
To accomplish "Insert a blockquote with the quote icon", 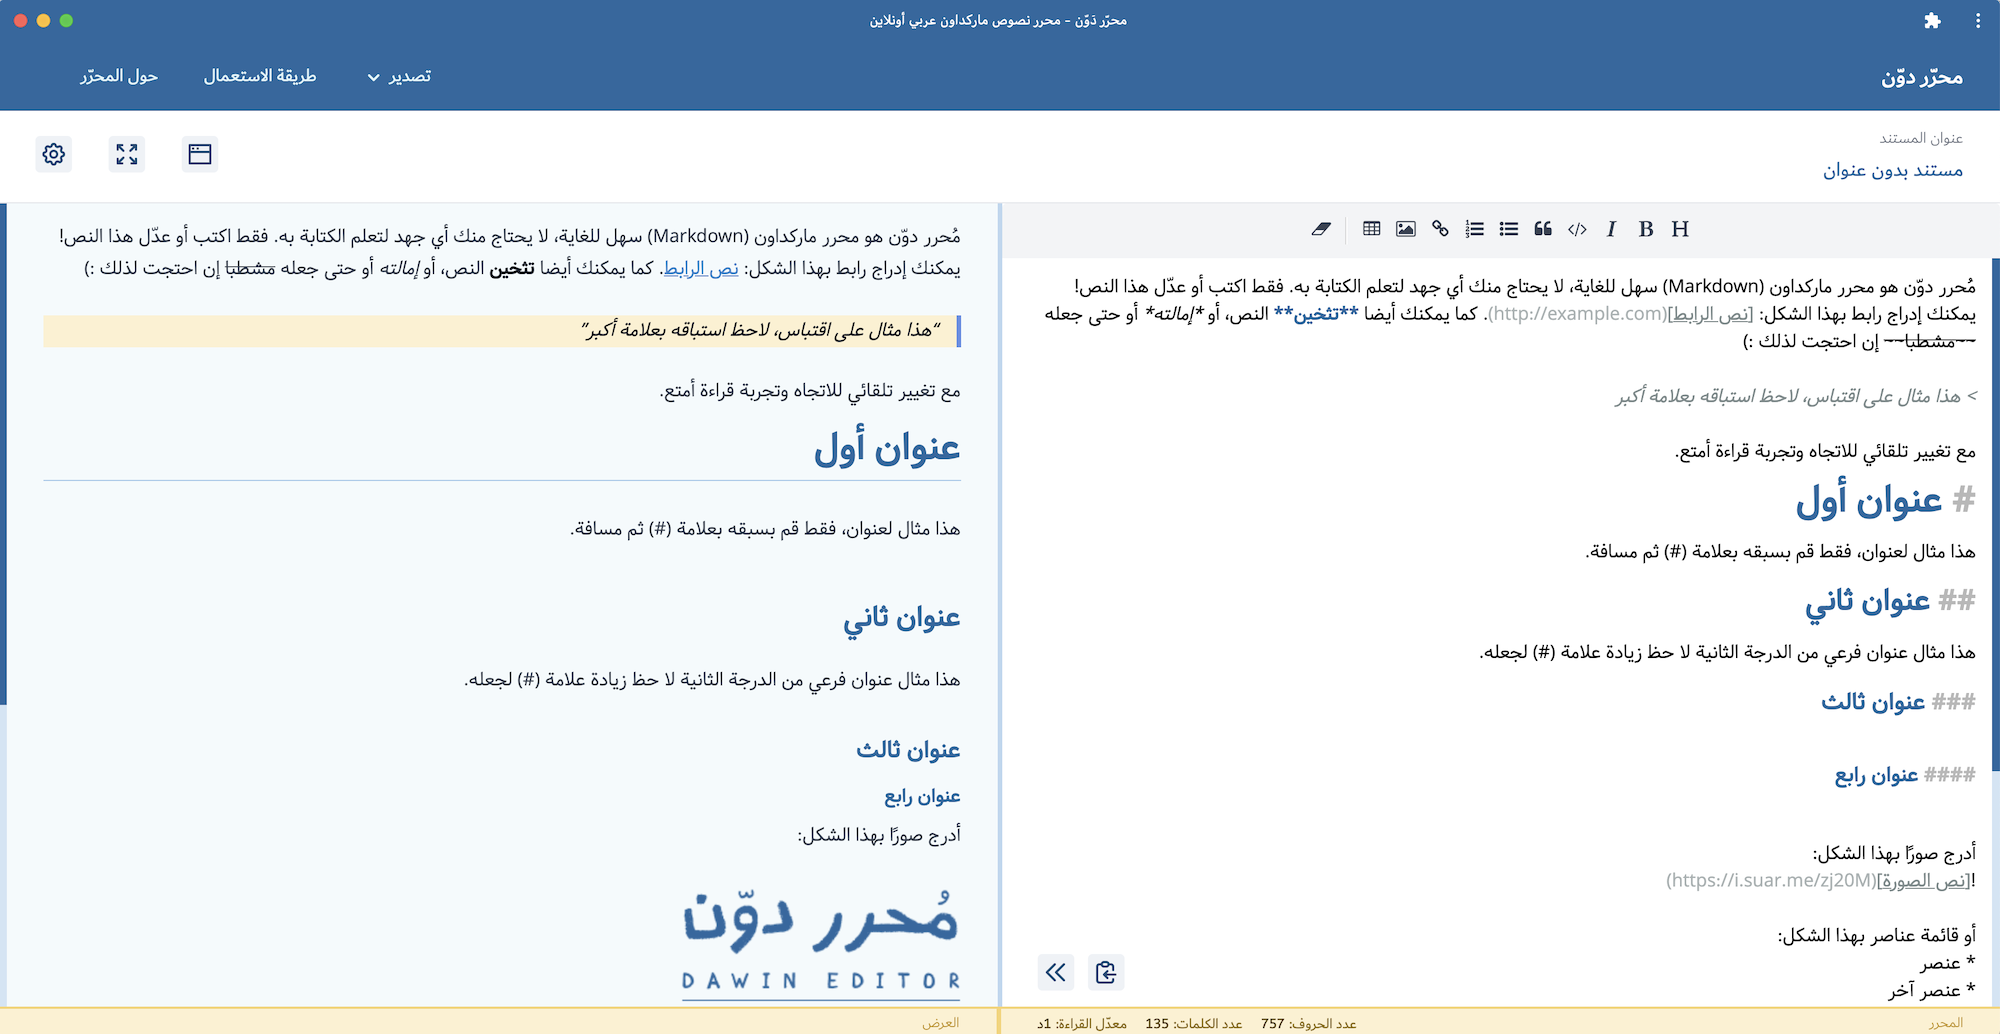I will (1543, 229).
